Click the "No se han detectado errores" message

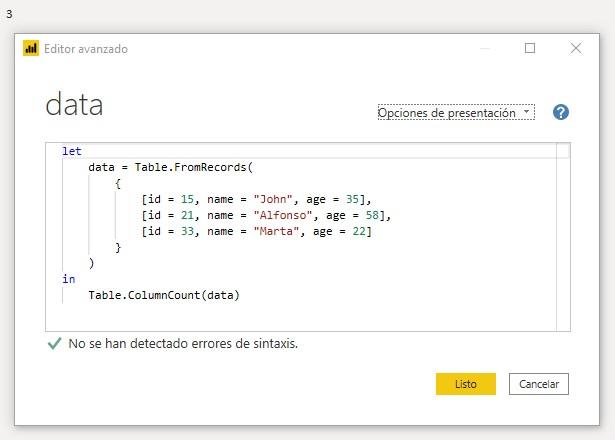pyautogui.click(x=183, y=343)
